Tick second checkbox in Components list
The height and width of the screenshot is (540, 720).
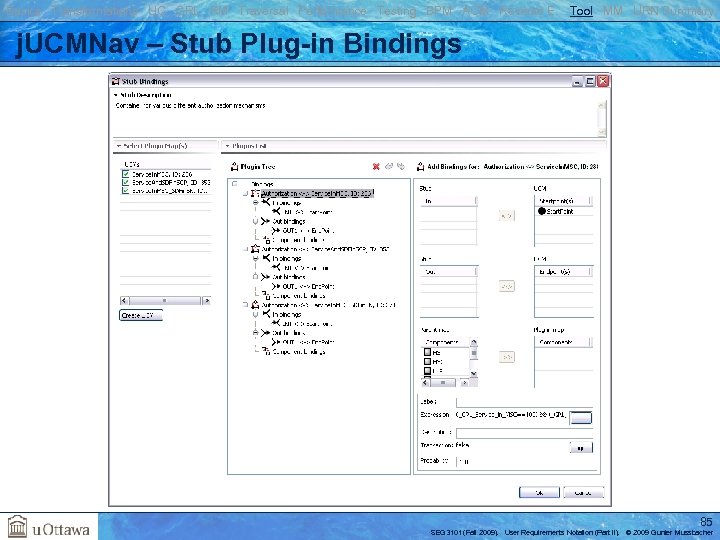click(428, 361)
